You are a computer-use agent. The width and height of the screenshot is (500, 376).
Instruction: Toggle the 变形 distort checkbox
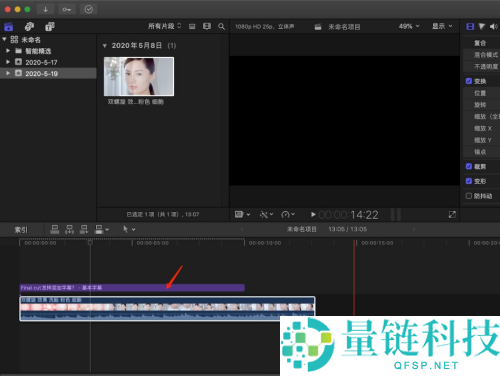(469, 181)
